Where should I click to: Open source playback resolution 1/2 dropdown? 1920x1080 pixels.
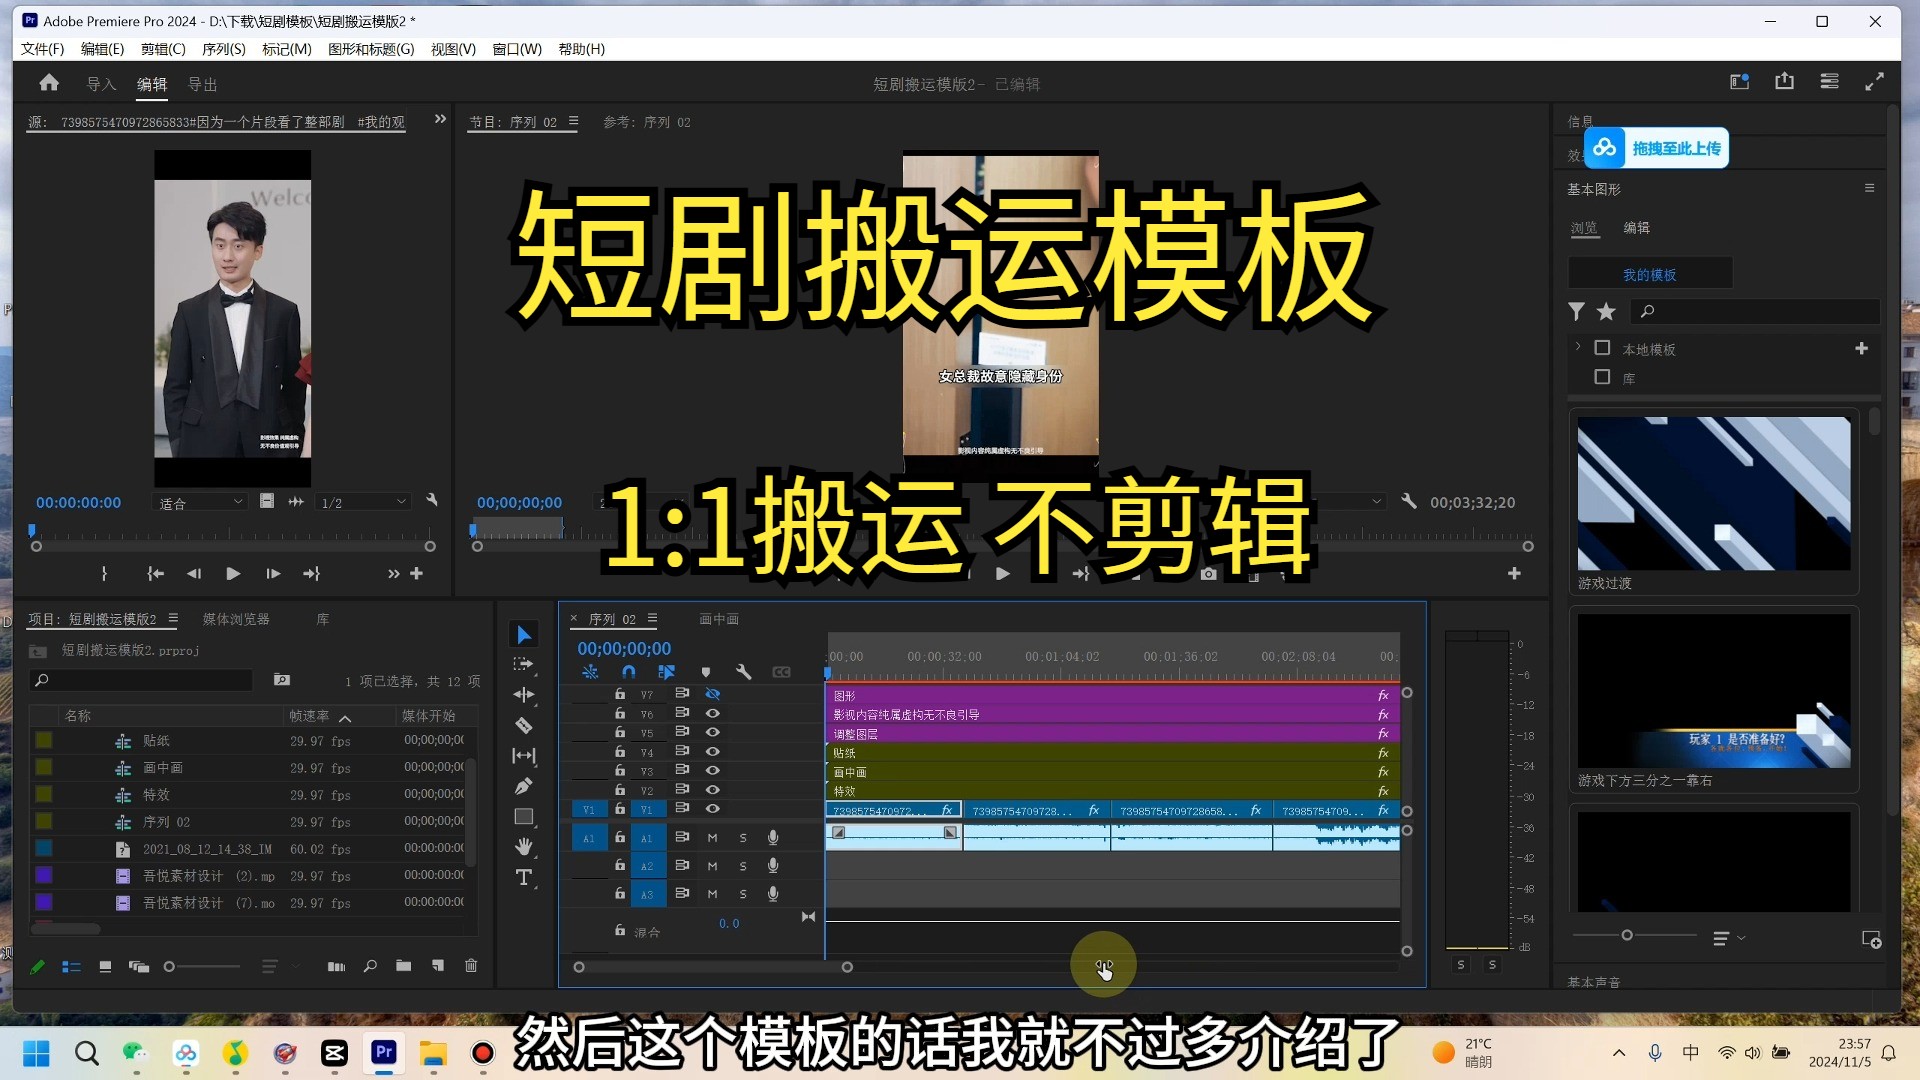click(363, 502)
